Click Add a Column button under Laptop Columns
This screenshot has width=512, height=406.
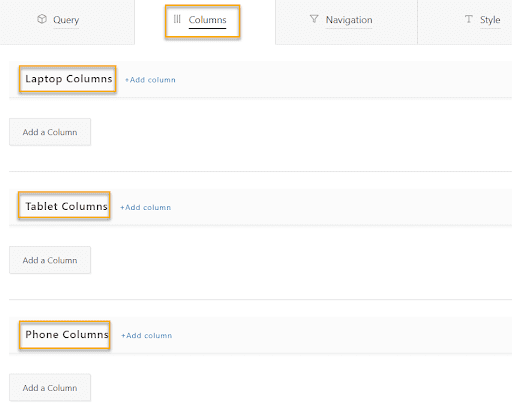point(50,132)
